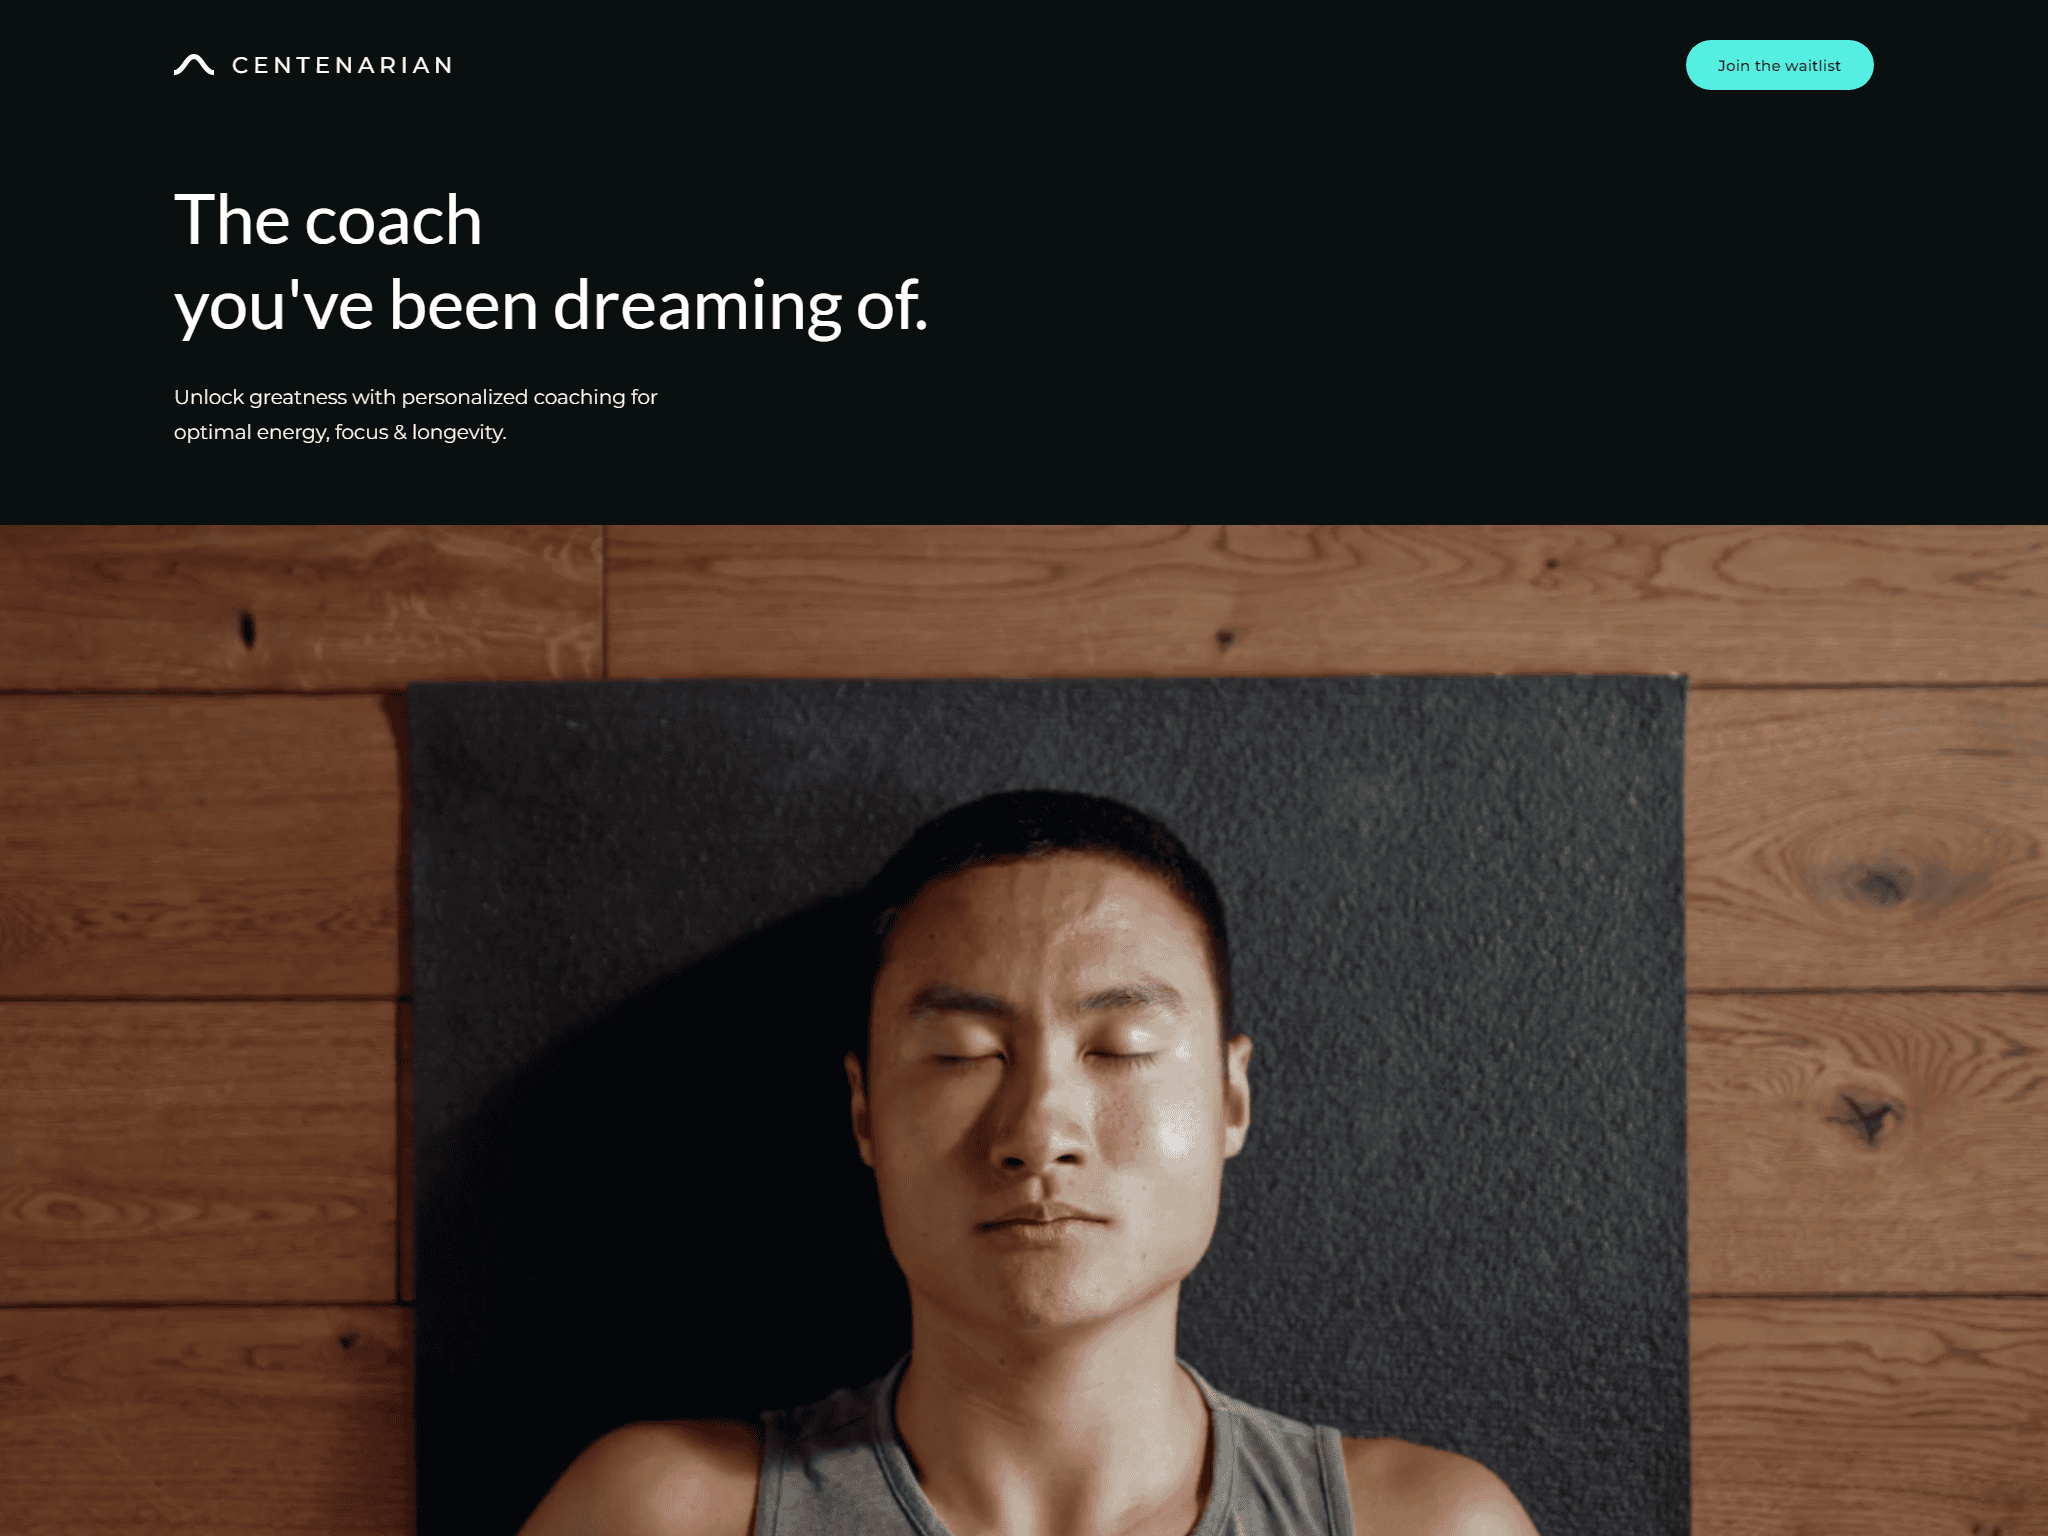The image size is (2048, 1536).
Task: Click the "optimal energy, focus & longevity" line
Action: pyautogui.click(x=340, y=432)
